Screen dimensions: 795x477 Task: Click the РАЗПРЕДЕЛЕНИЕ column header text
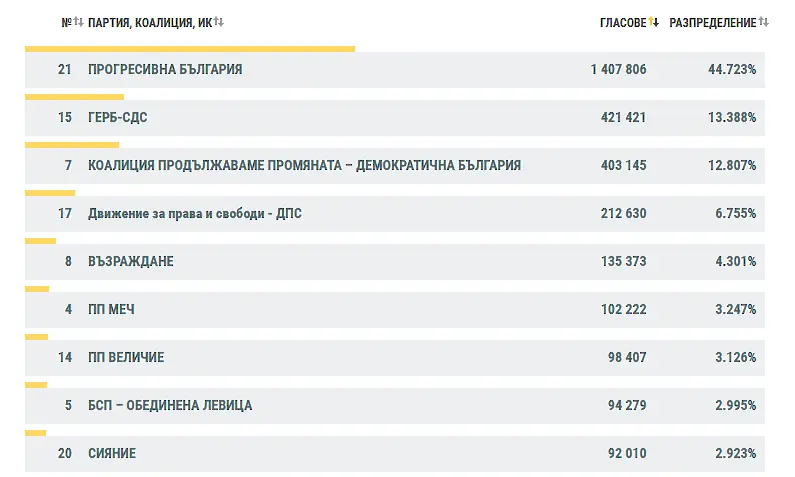click(712, 22)
